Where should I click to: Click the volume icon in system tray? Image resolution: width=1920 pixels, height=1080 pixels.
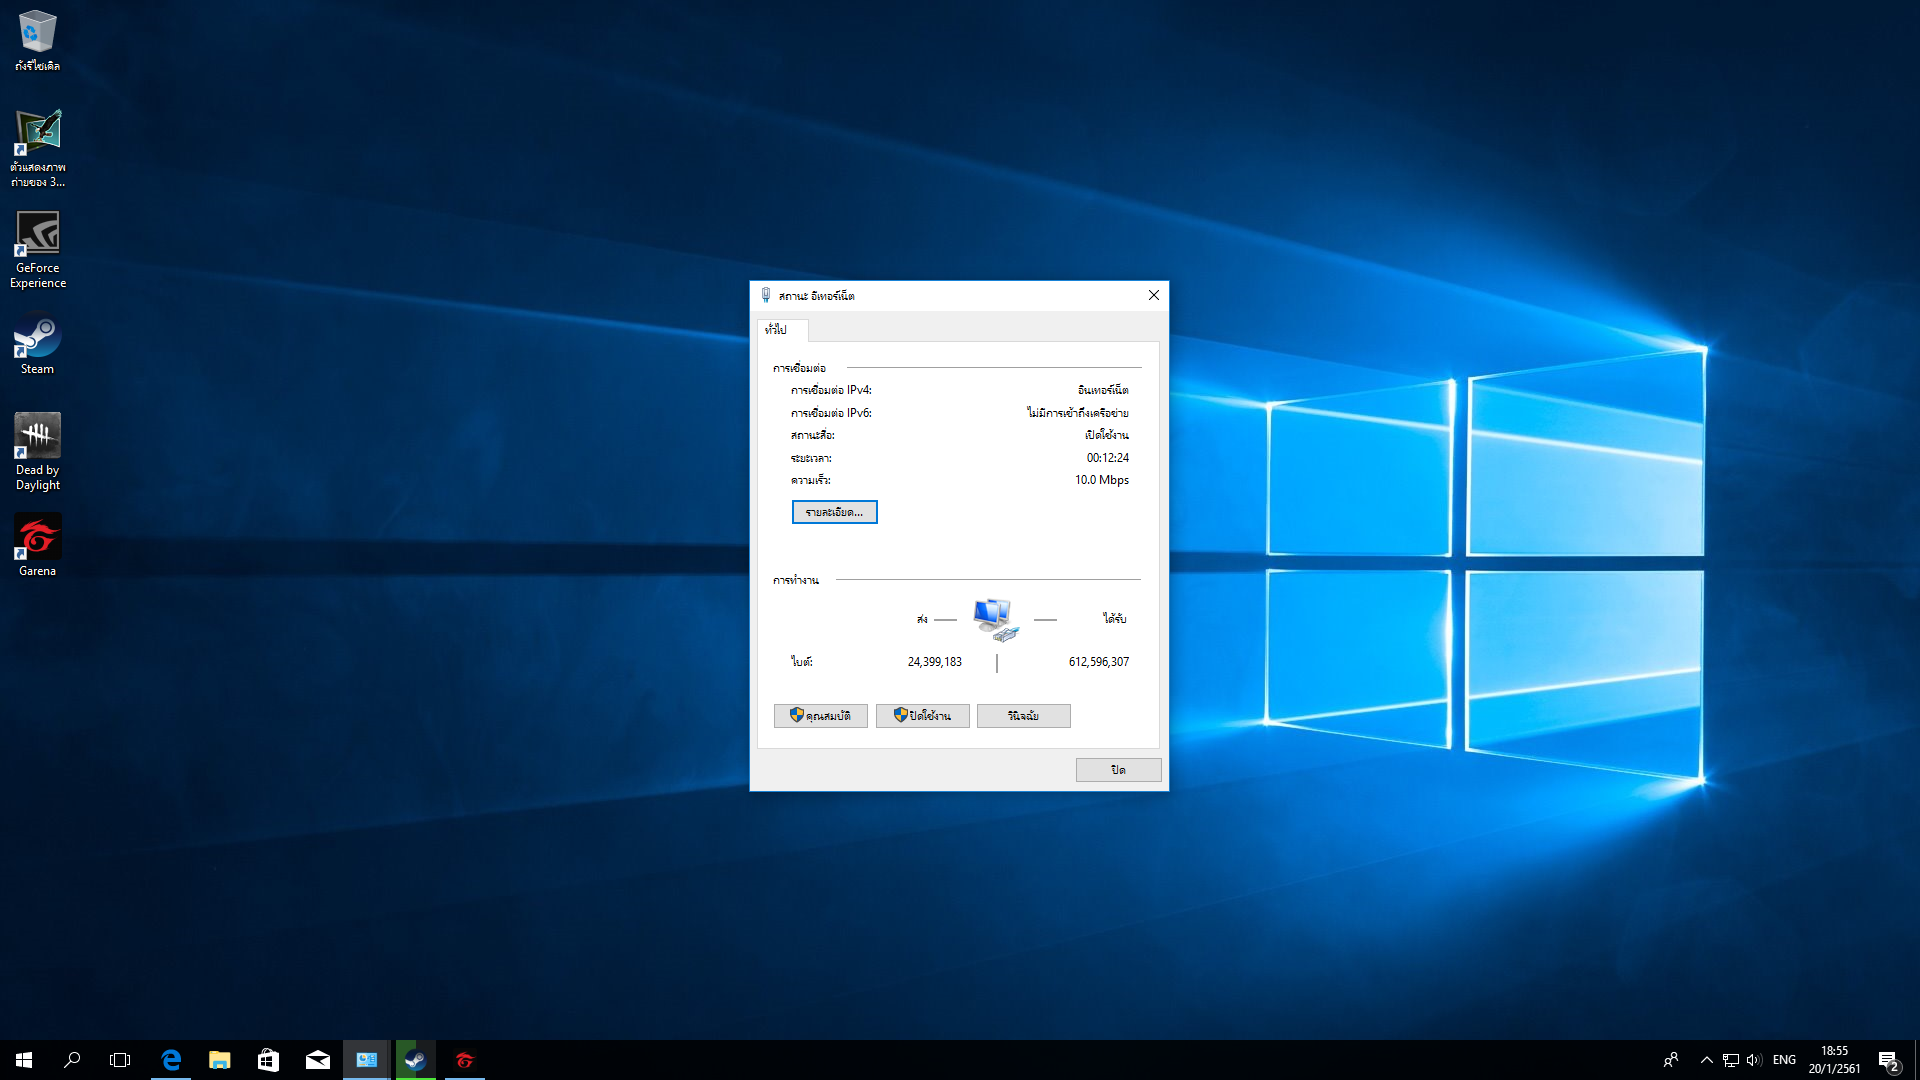point(1745,1059)
